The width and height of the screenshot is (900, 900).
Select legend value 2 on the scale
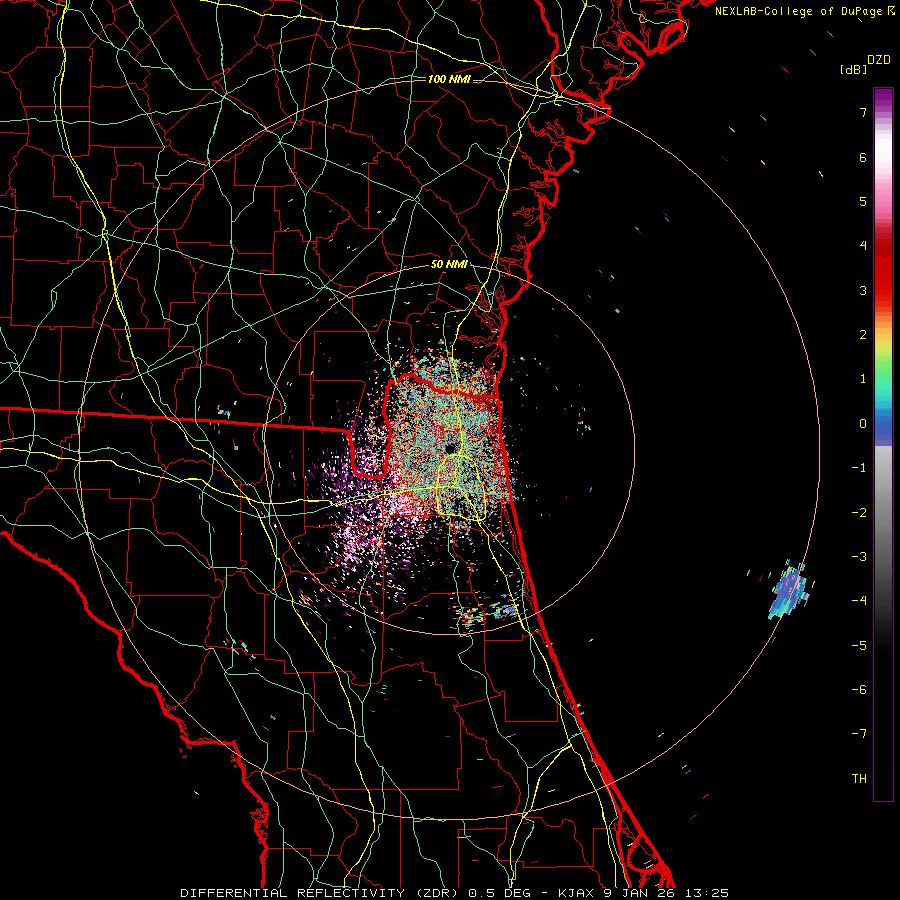(863, 335)
